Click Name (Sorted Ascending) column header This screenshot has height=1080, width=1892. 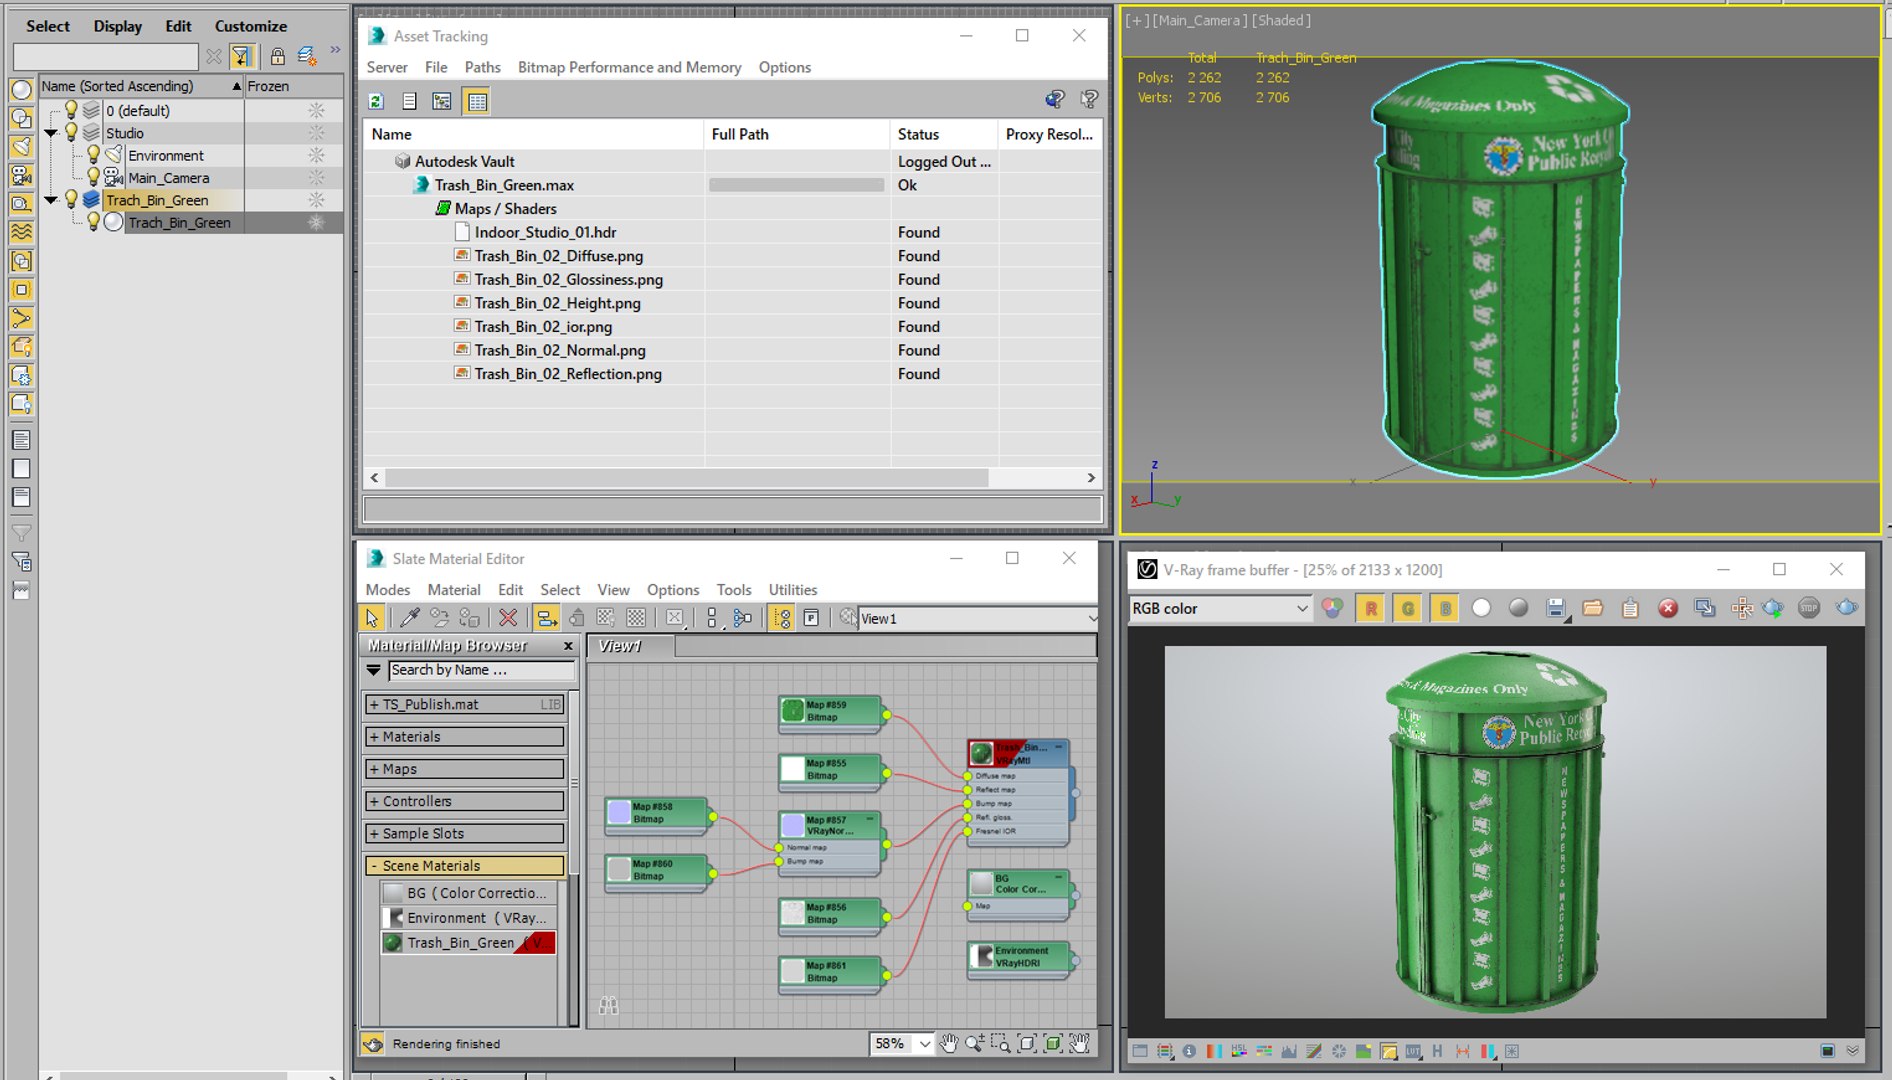pyautogui.click(x=141, y=86)
